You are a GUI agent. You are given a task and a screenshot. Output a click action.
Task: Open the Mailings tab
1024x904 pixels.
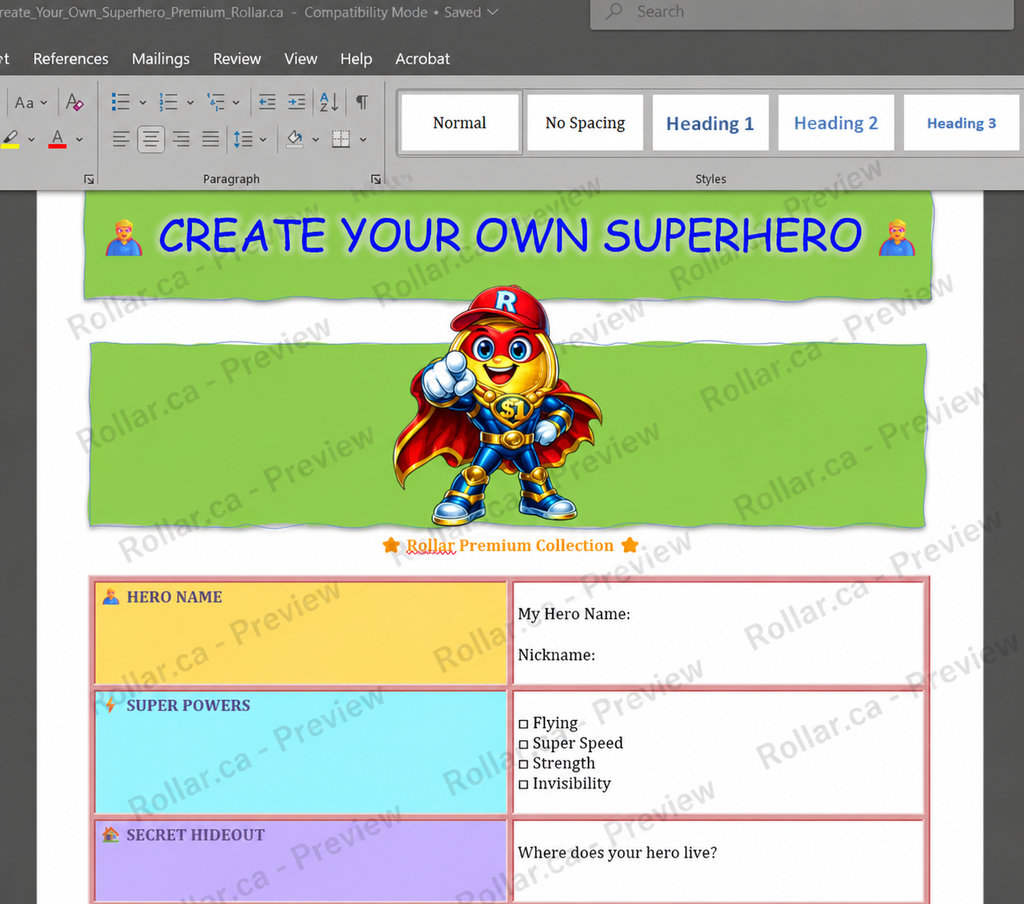point(161,59)
